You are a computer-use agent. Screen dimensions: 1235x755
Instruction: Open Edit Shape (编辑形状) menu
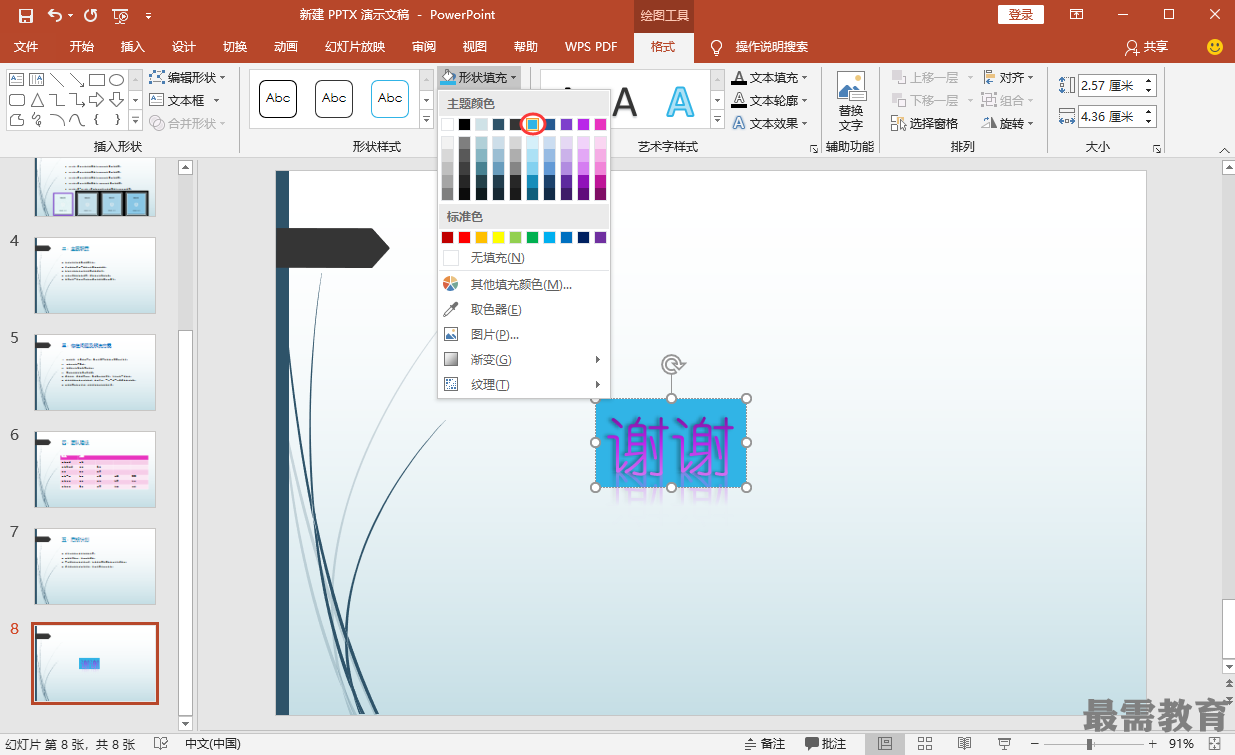[x=188, y=77]
